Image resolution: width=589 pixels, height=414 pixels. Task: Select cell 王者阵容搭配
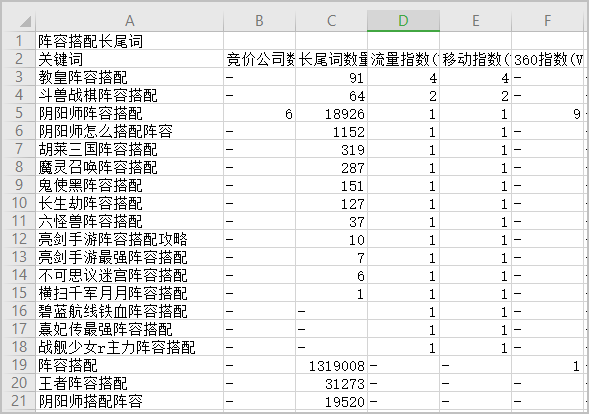(130, 383)
